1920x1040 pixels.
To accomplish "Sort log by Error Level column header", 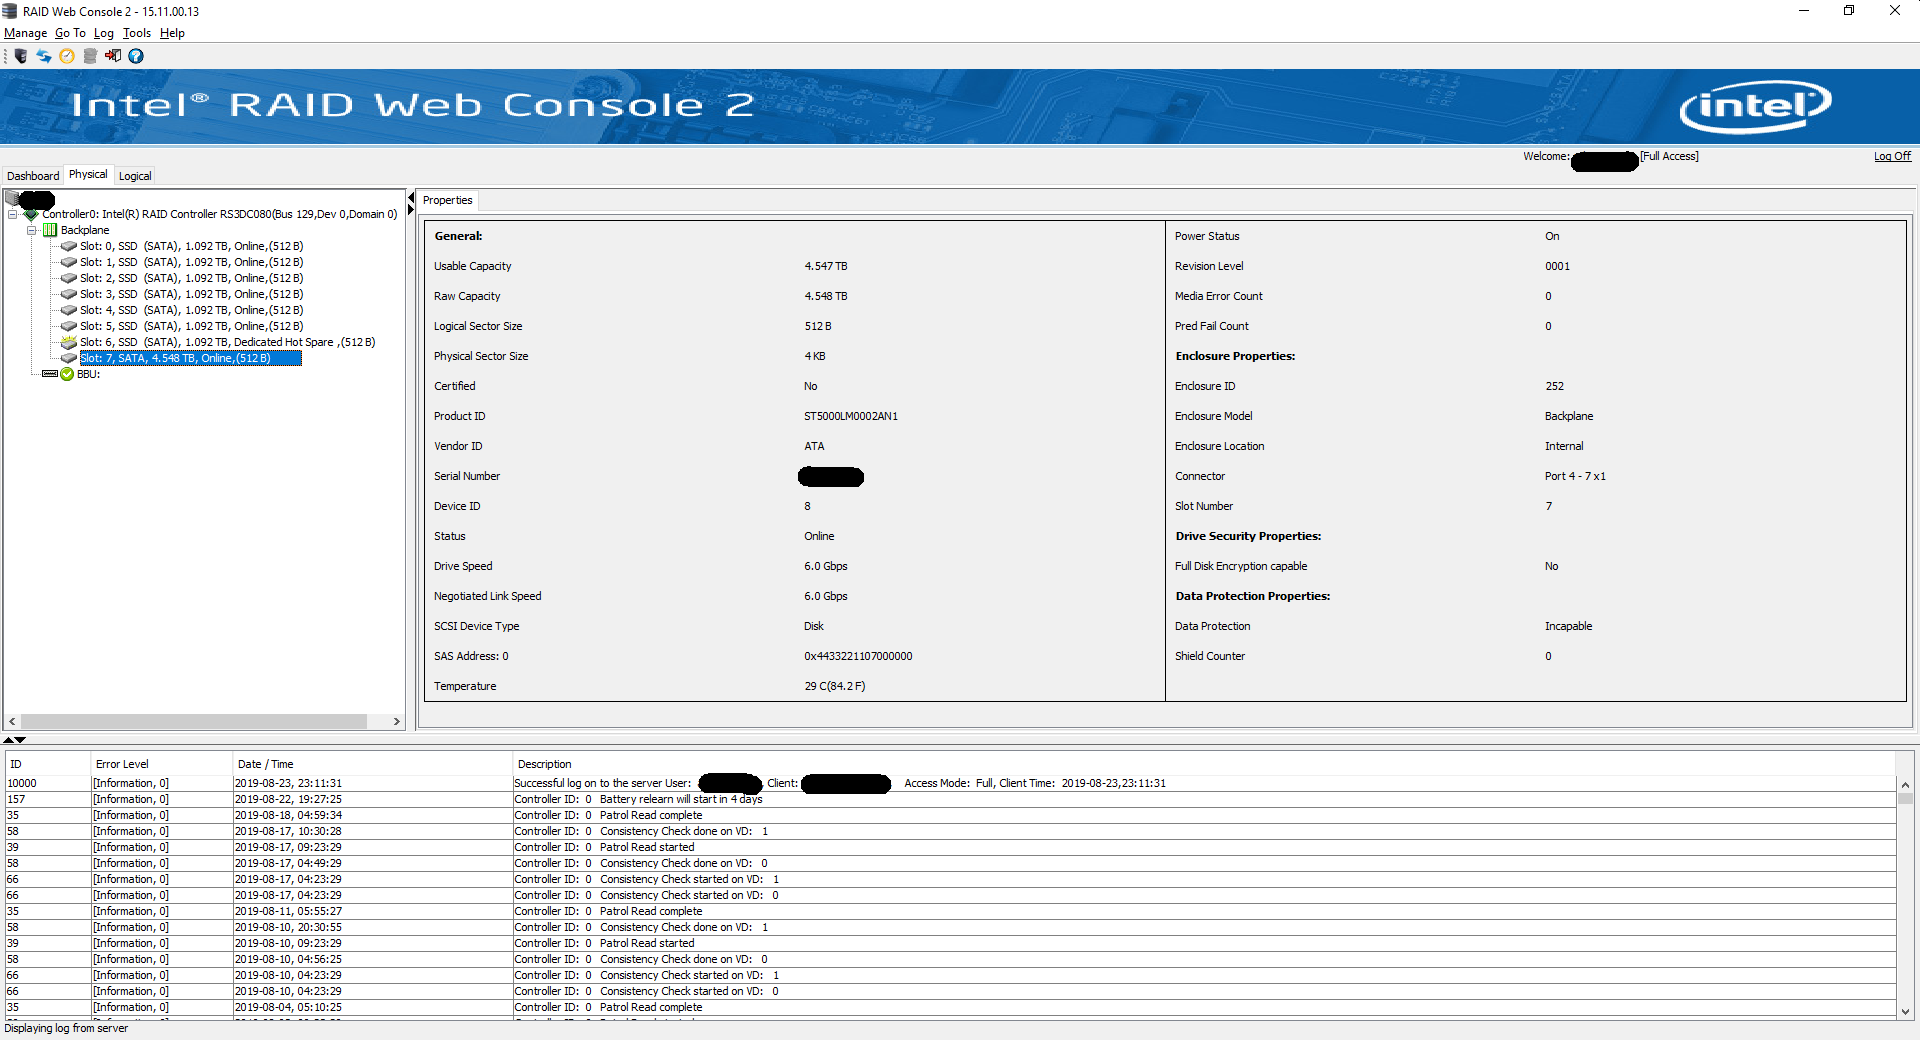I will tap(162, 764).
